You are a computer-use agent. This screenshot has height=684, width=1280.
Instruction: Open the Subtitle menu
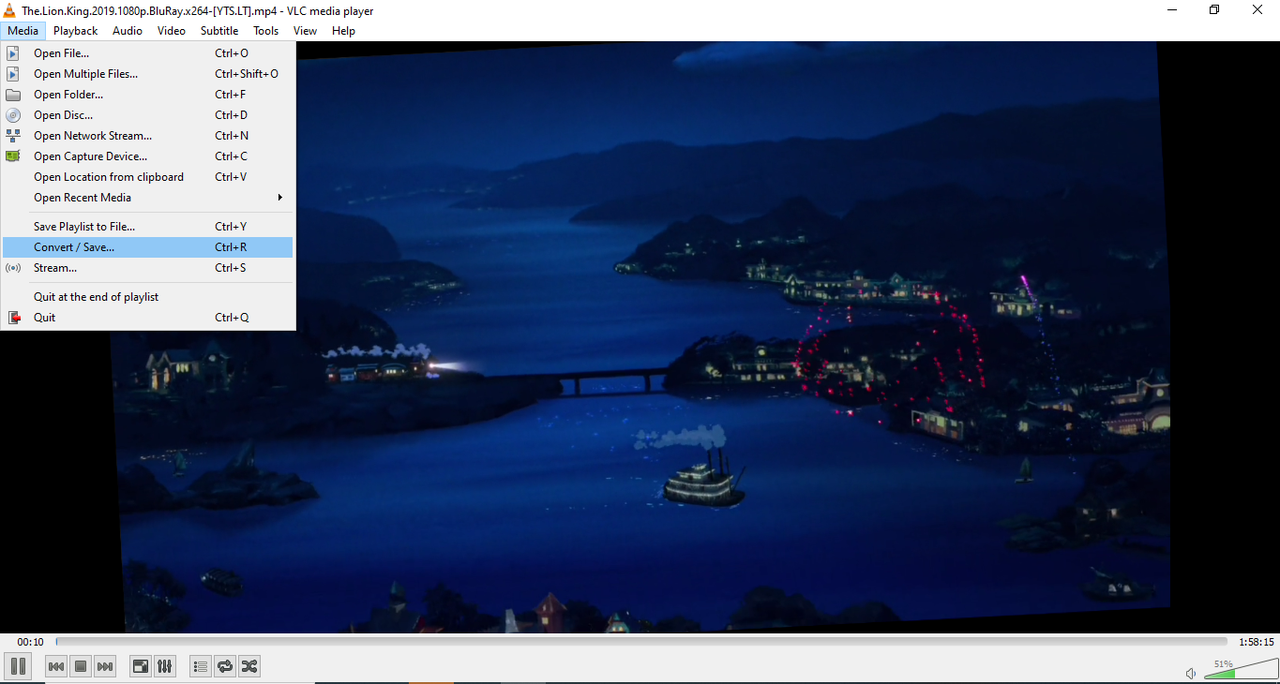pyautogui.click(x=219, y=31)
